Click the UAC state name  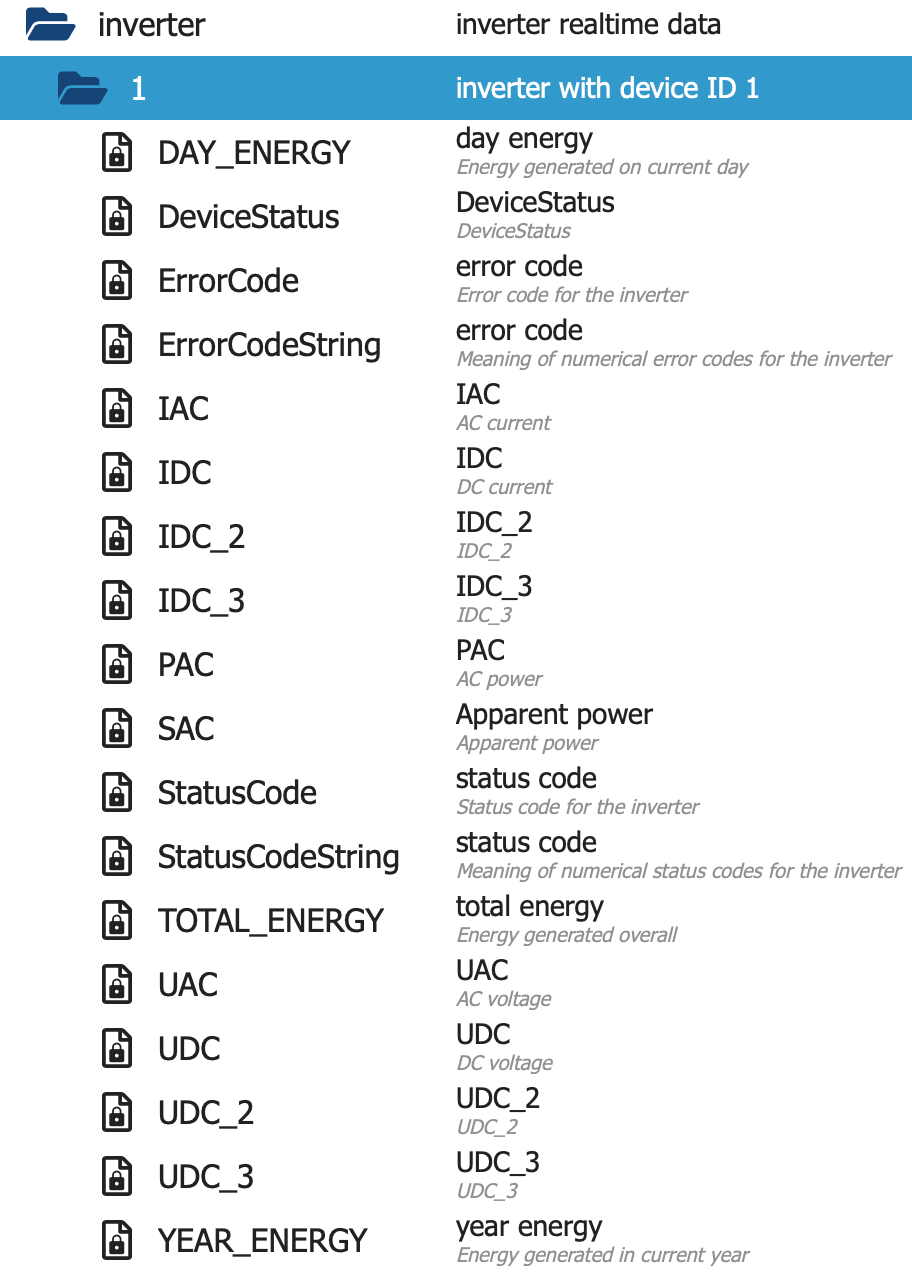point(187,985)
